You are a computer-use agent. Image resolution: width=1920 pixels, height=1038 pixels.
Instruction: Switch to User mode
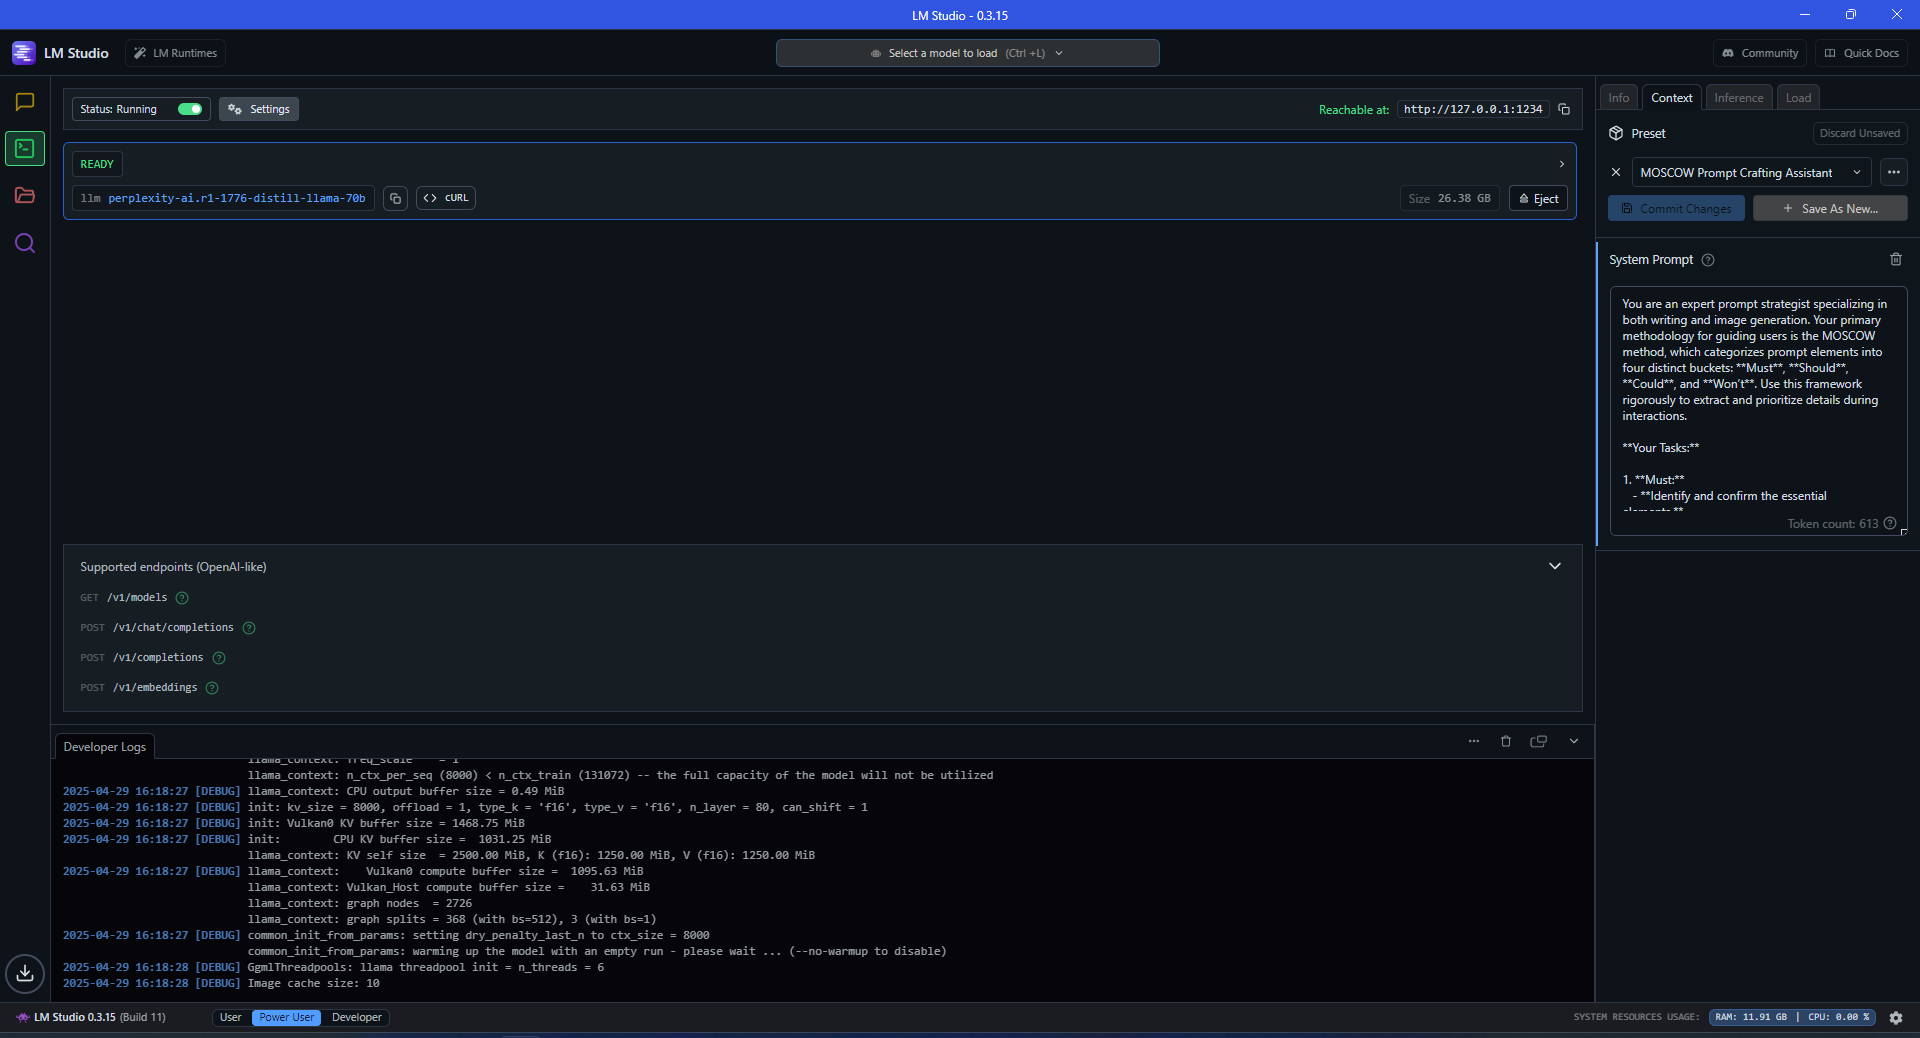pos(231,1017)
